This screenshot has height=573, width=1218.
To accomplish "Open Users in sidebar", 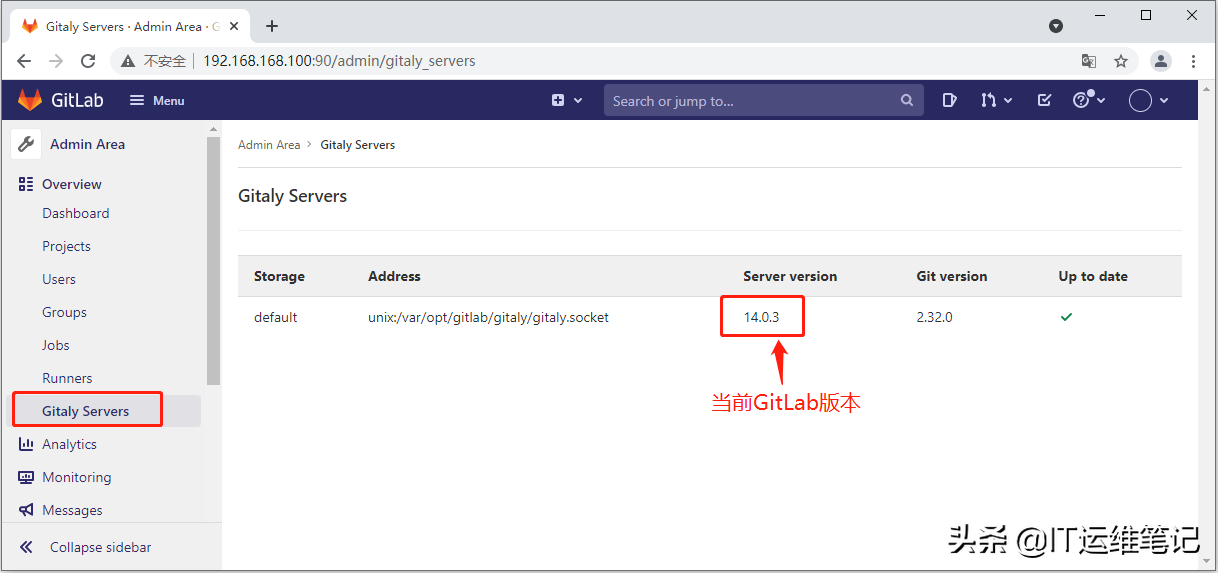I will tap(59, 279).
